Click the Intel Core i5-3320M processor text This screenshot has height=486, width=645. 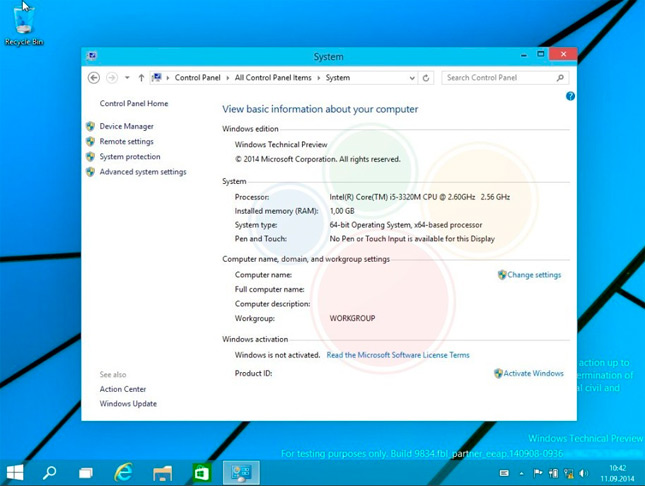[x=420, y=197]
